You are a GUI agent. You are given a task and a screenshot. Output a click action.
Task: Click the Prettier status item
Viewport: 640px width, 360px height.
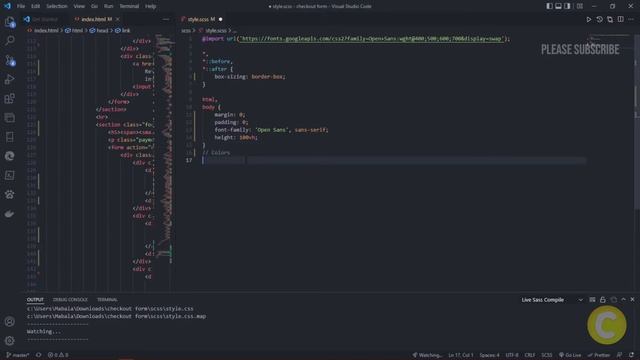click(599, 355)
